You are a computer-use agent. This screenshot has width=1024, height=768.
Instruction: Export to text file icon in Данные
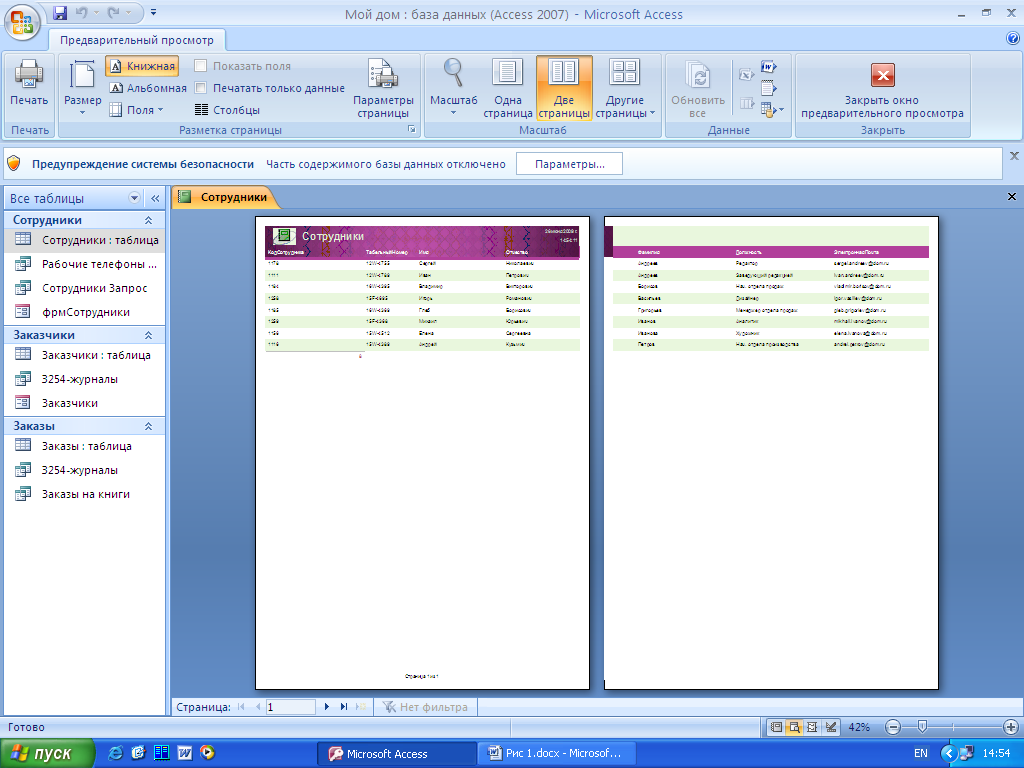click(769, 88)
